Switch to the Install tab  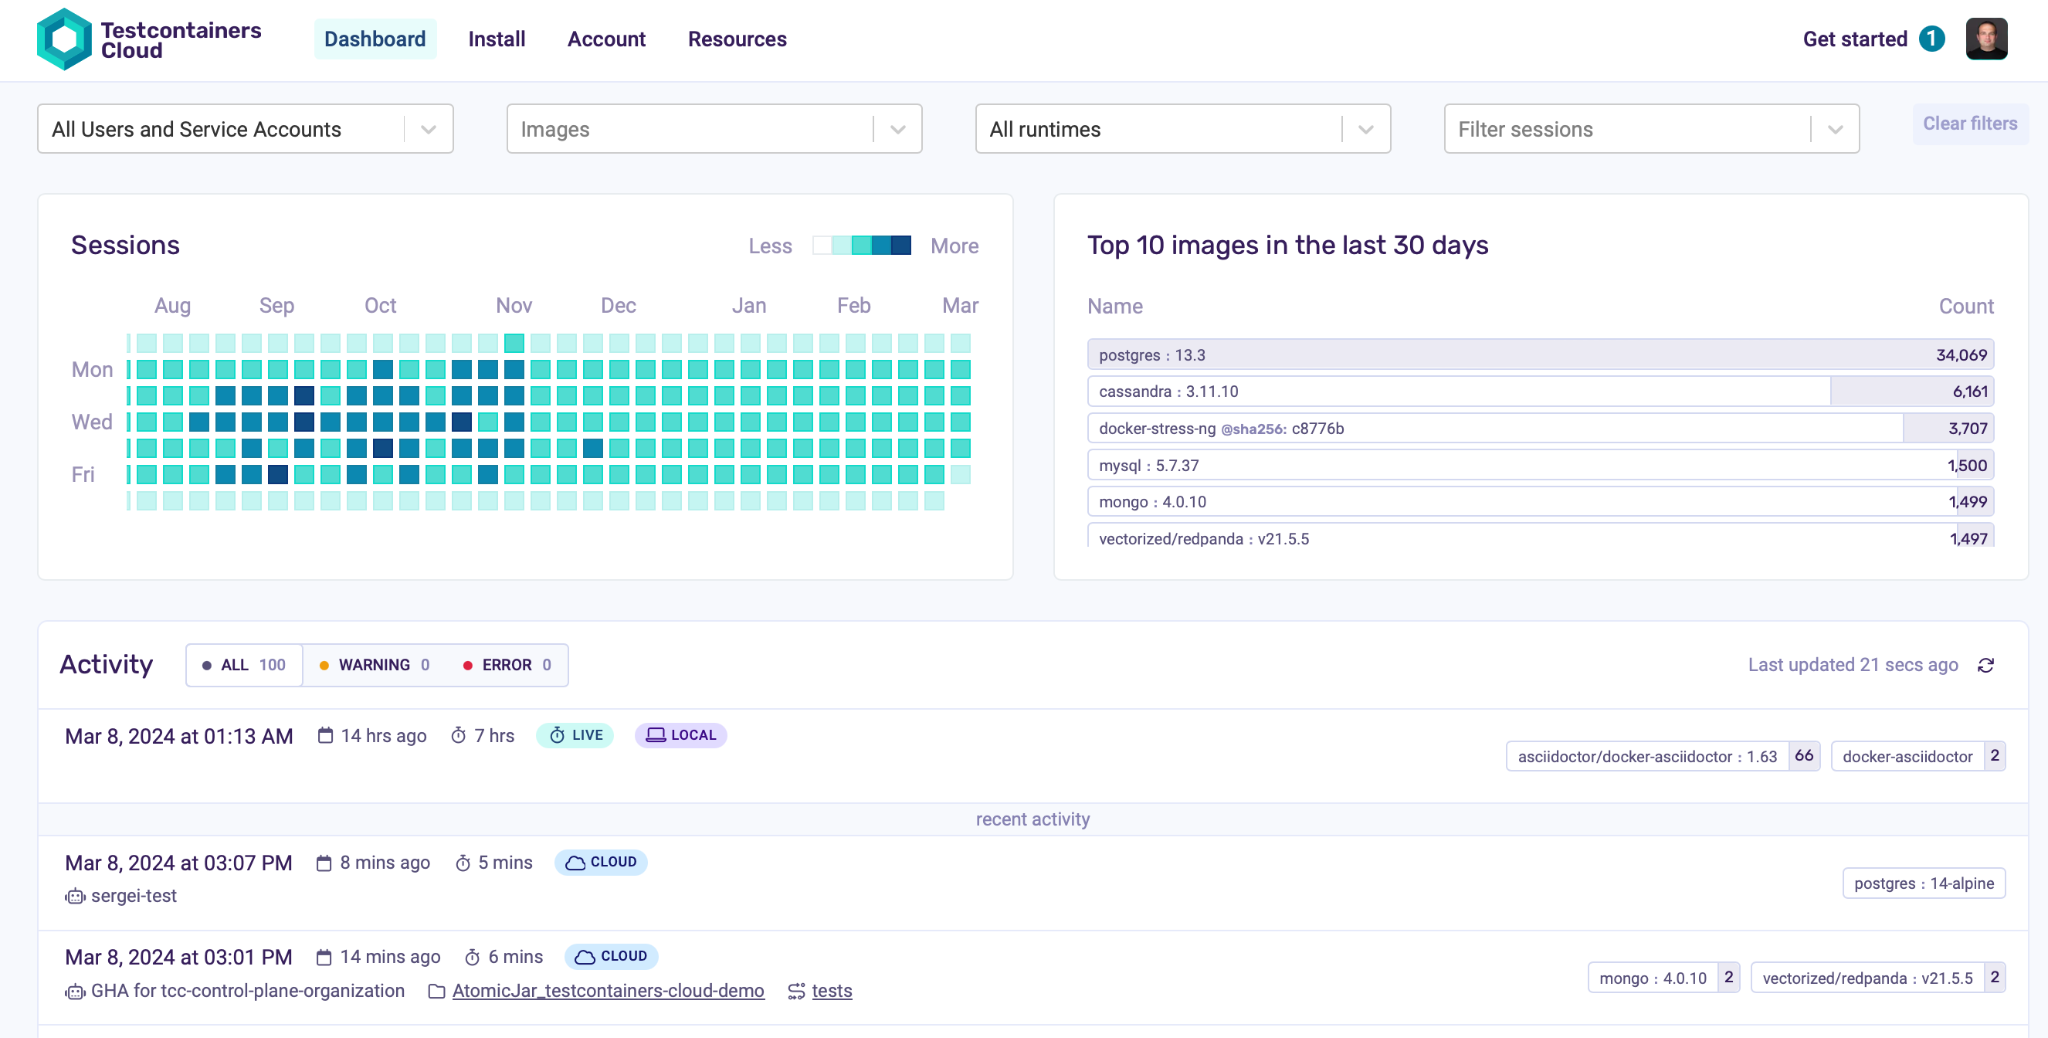coord(497,39)
